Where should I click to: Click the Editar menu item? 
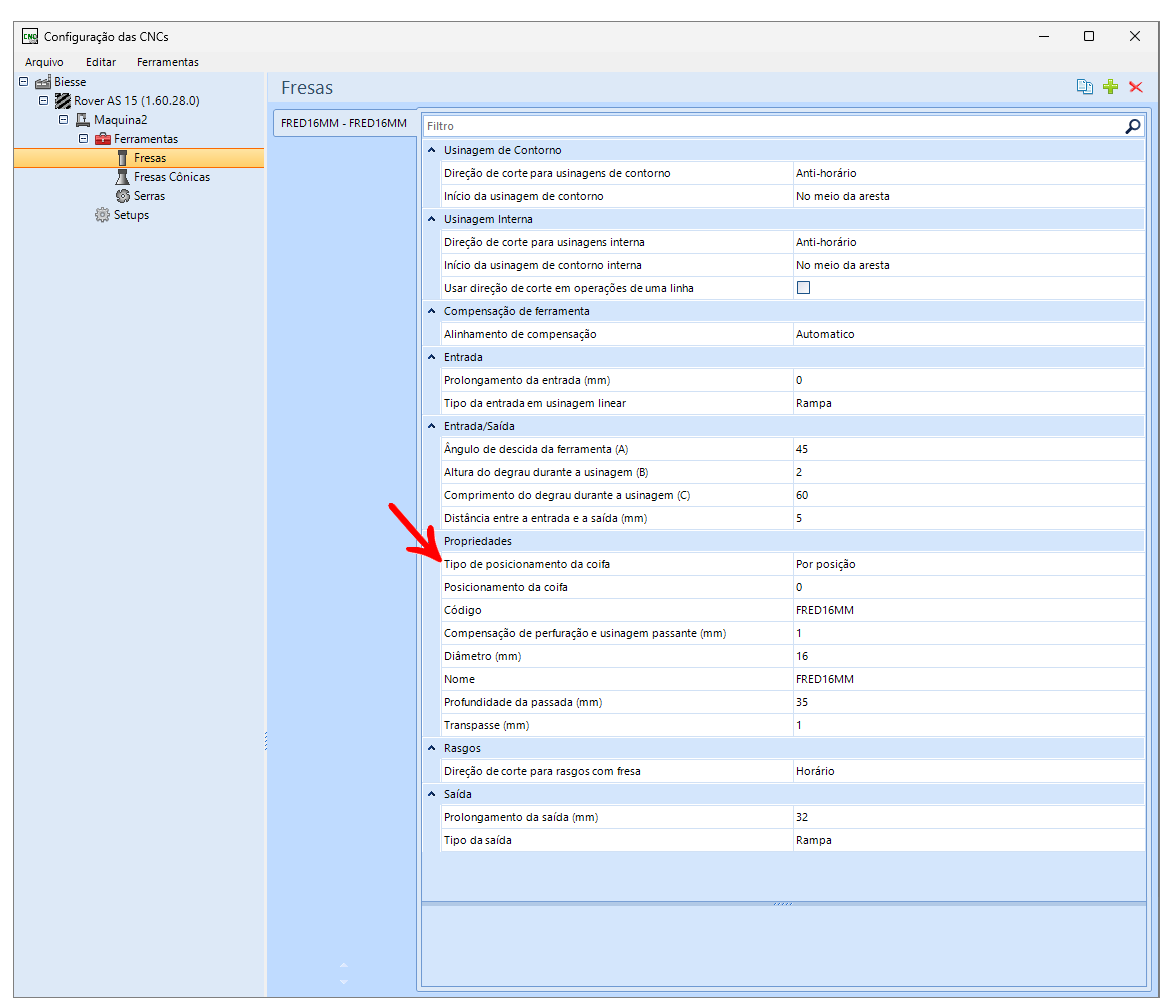coord(101,62)
